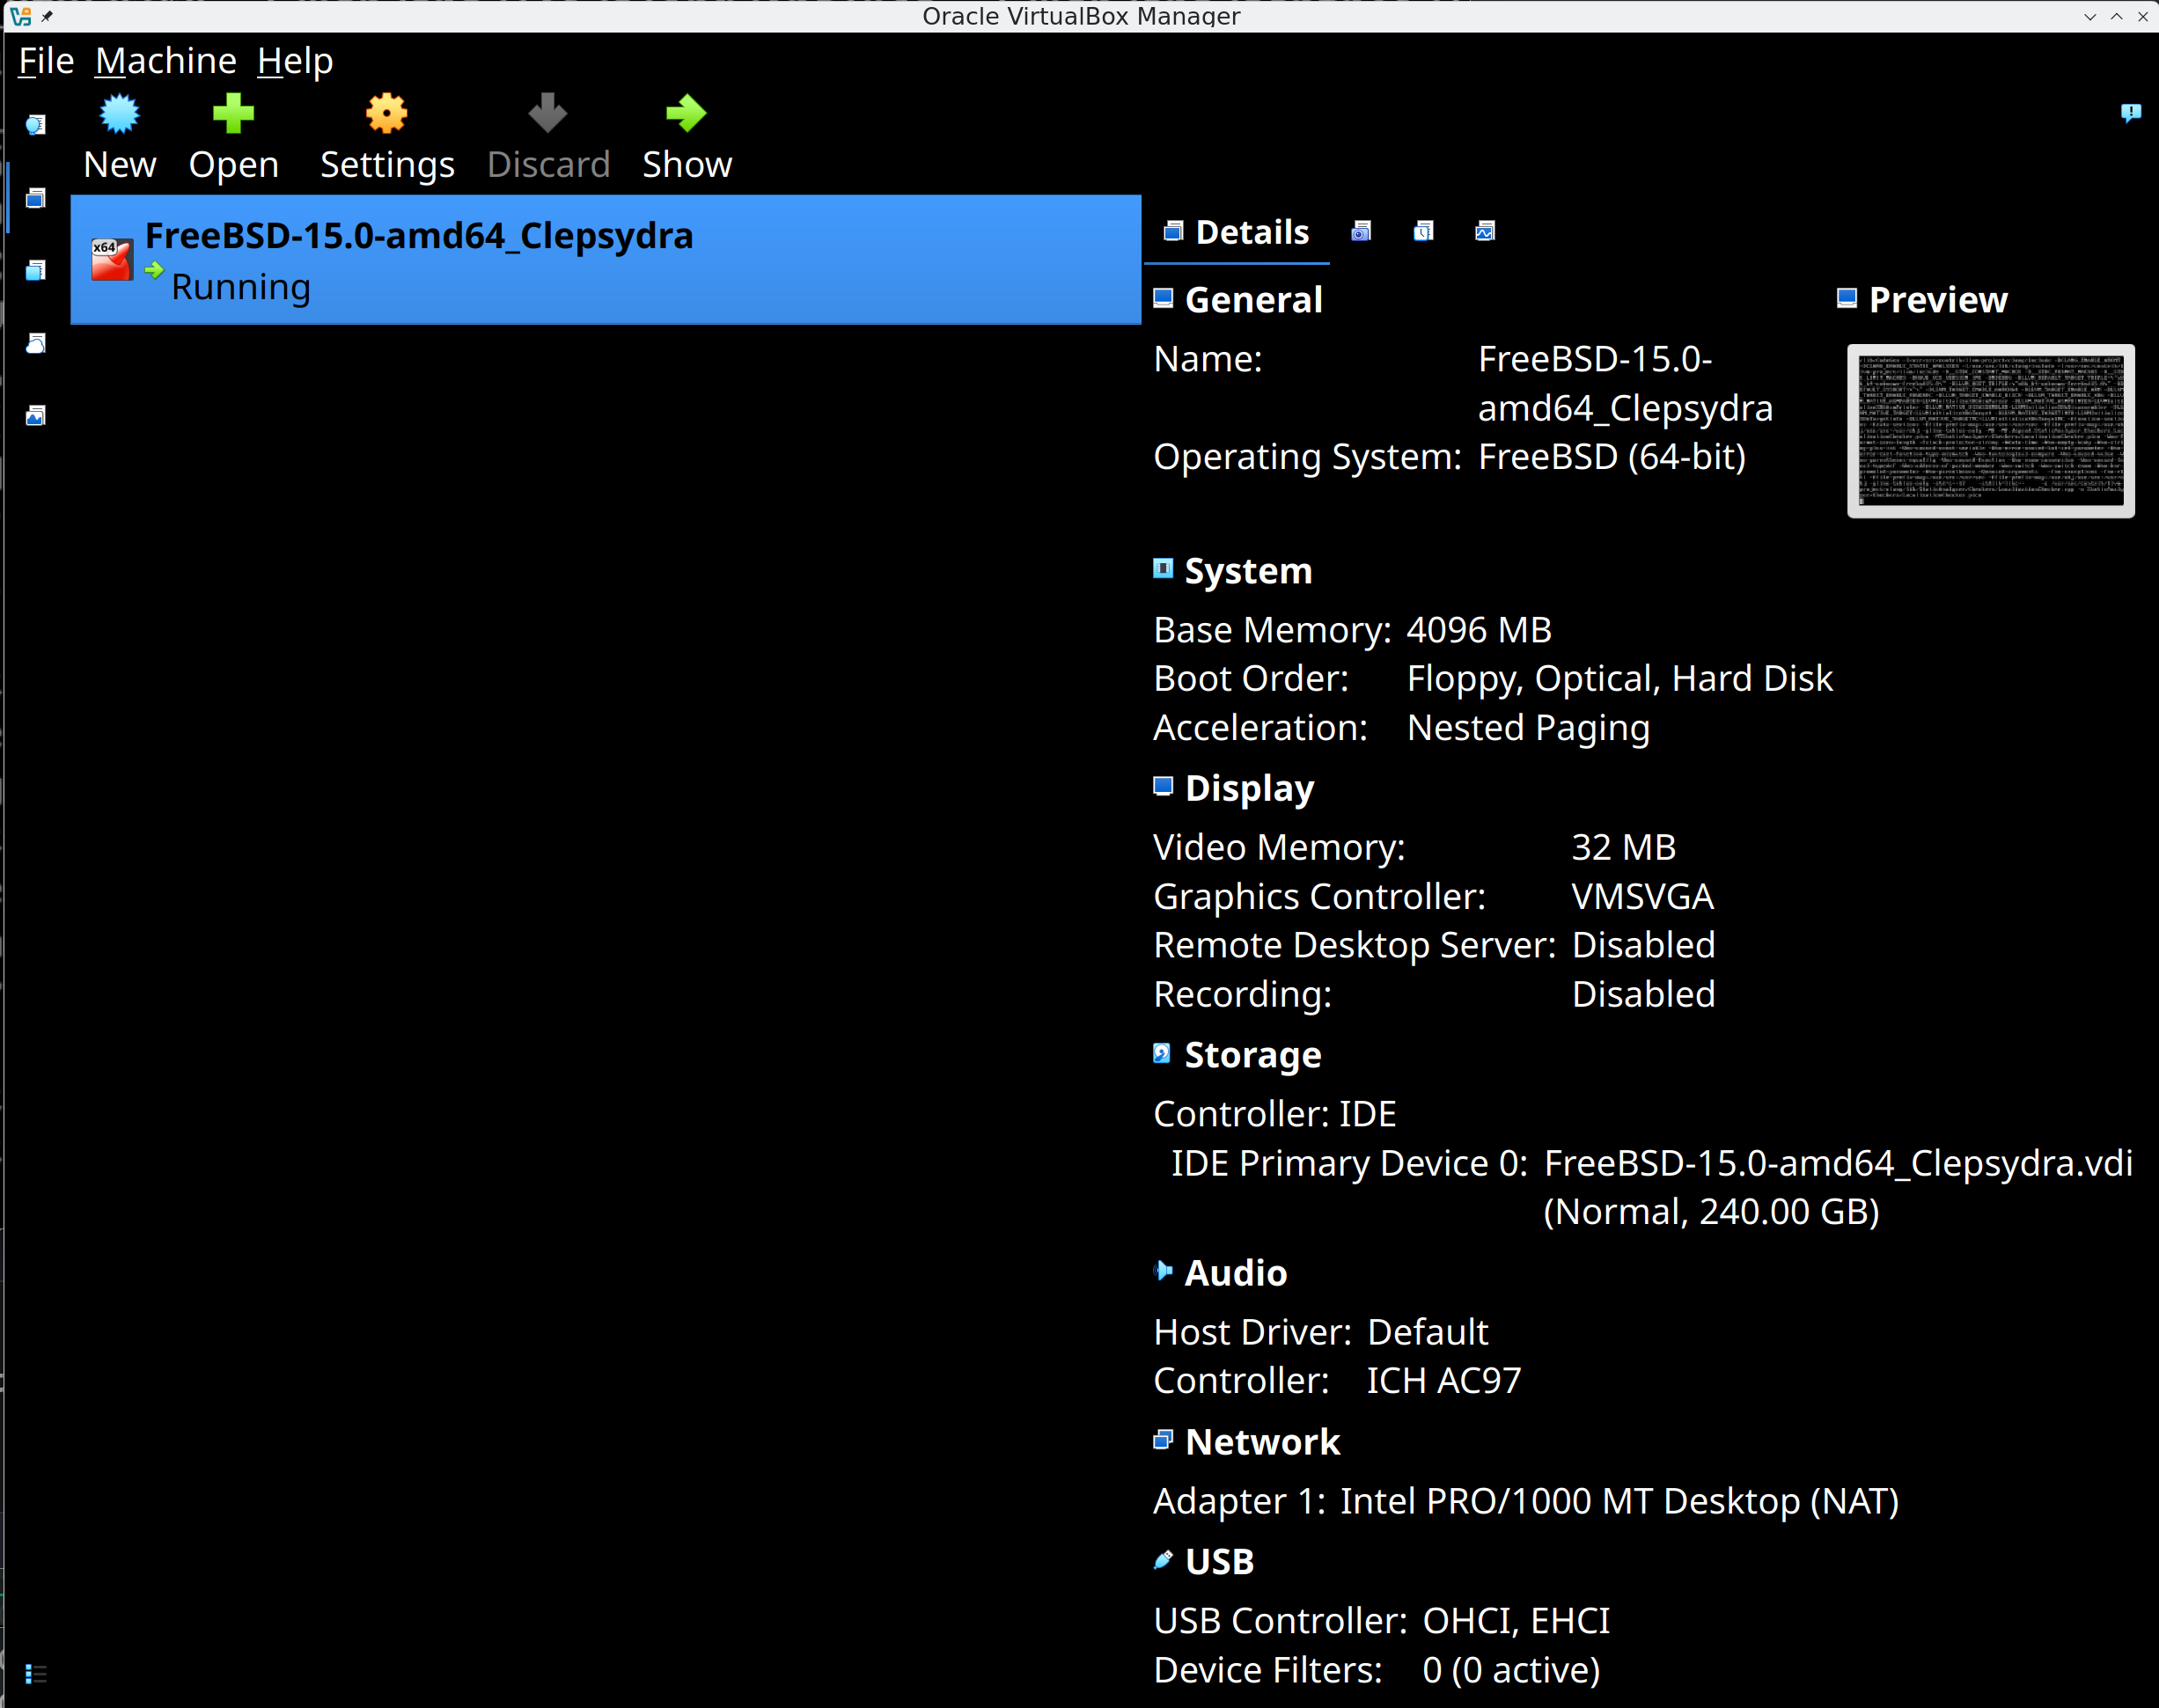Click the Network section heading link

pyautogui.click(x=1262, y=1442)
